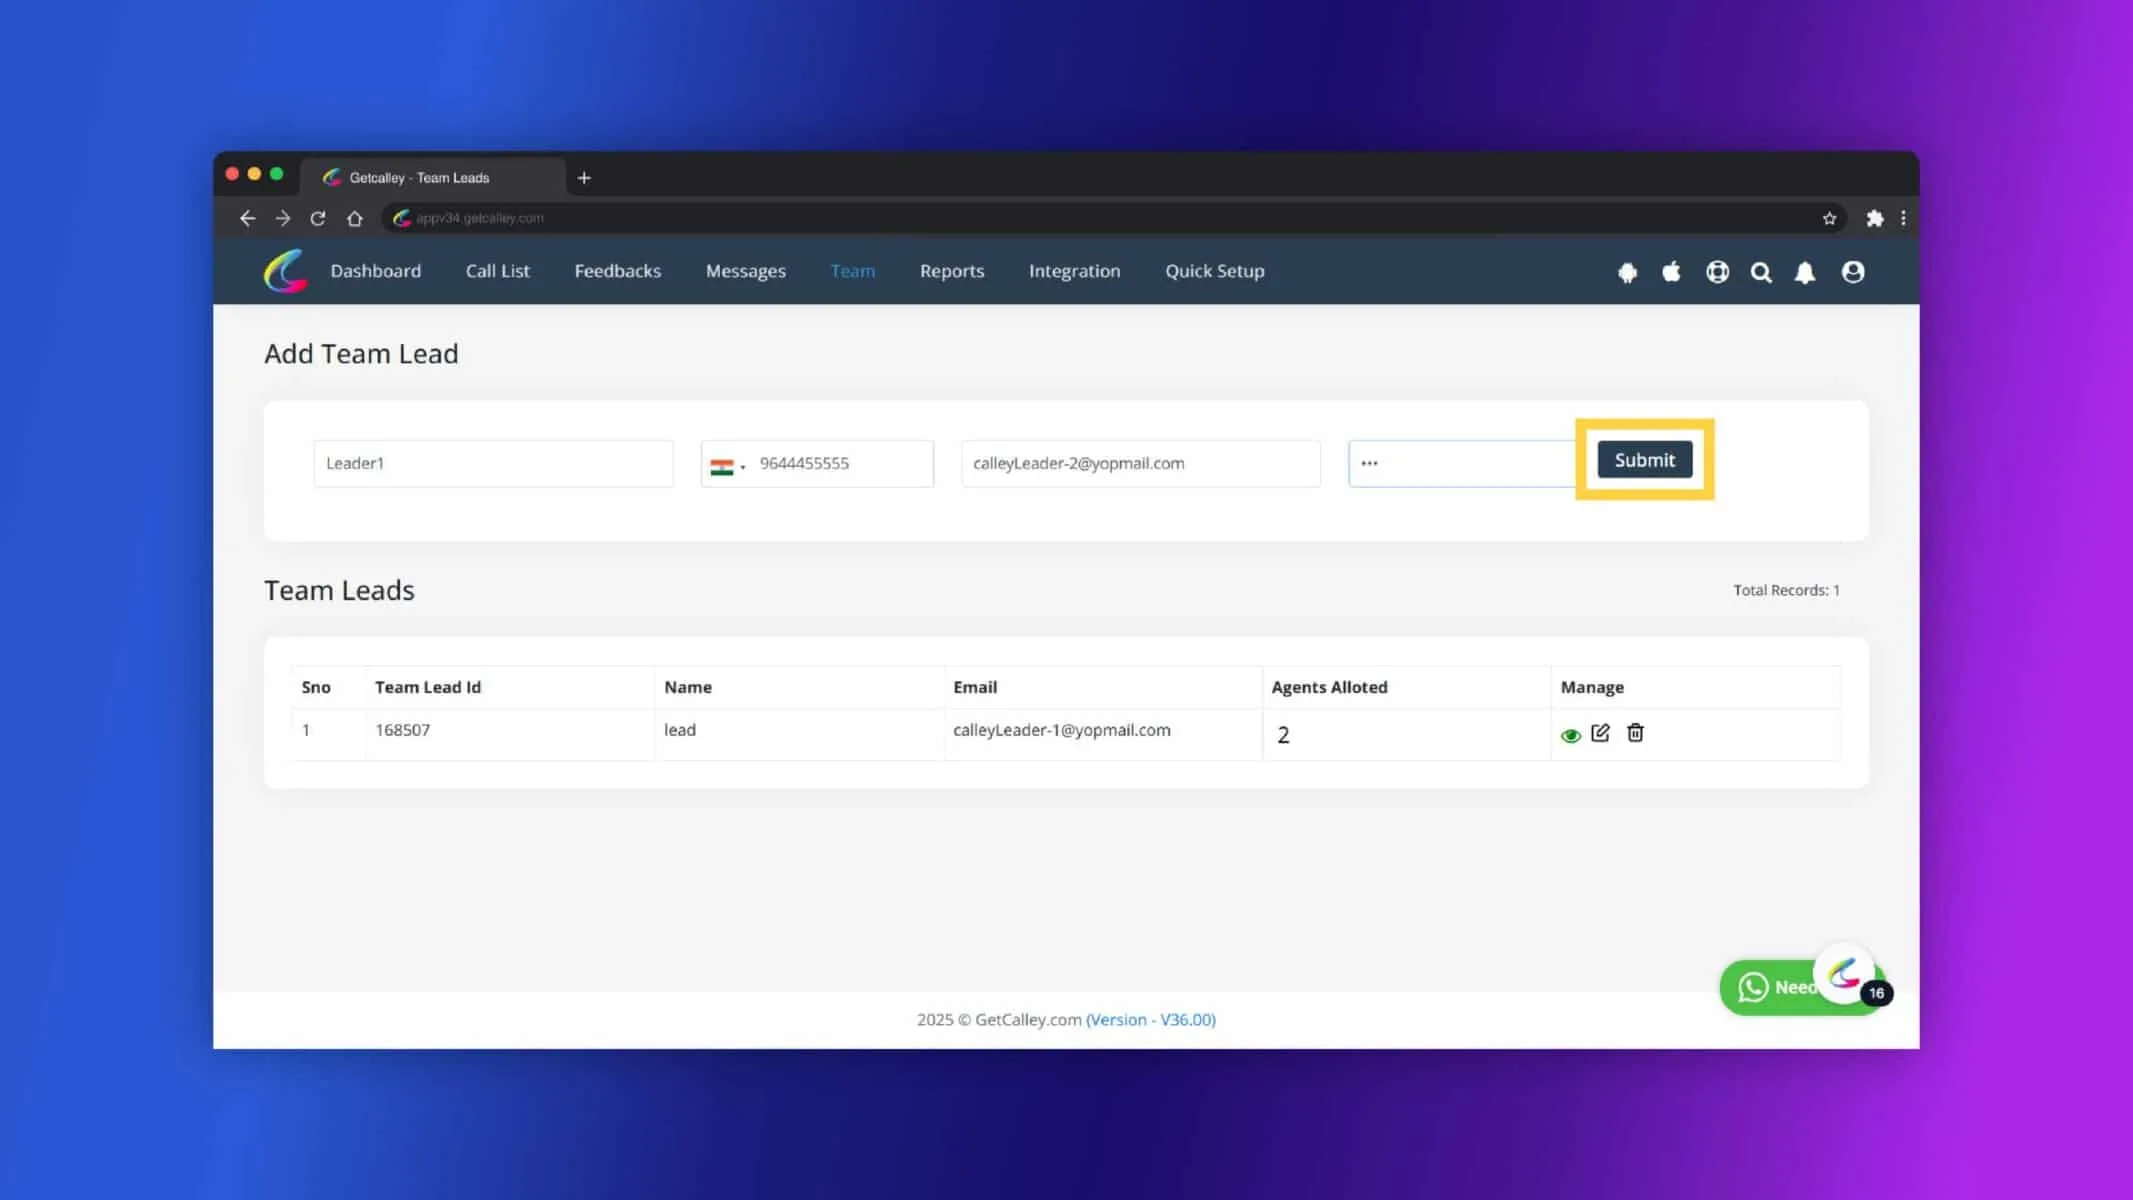Open the Version - V36.00 link
The image size is (2133, 1200).
(1150, 1019)
